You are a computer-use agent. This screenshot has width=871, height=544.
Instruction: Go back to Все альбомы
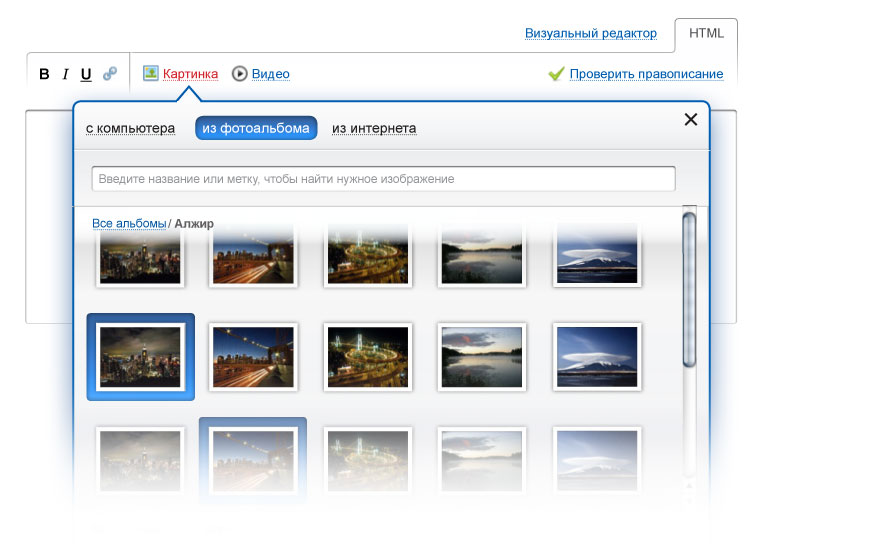coord(129,223)
